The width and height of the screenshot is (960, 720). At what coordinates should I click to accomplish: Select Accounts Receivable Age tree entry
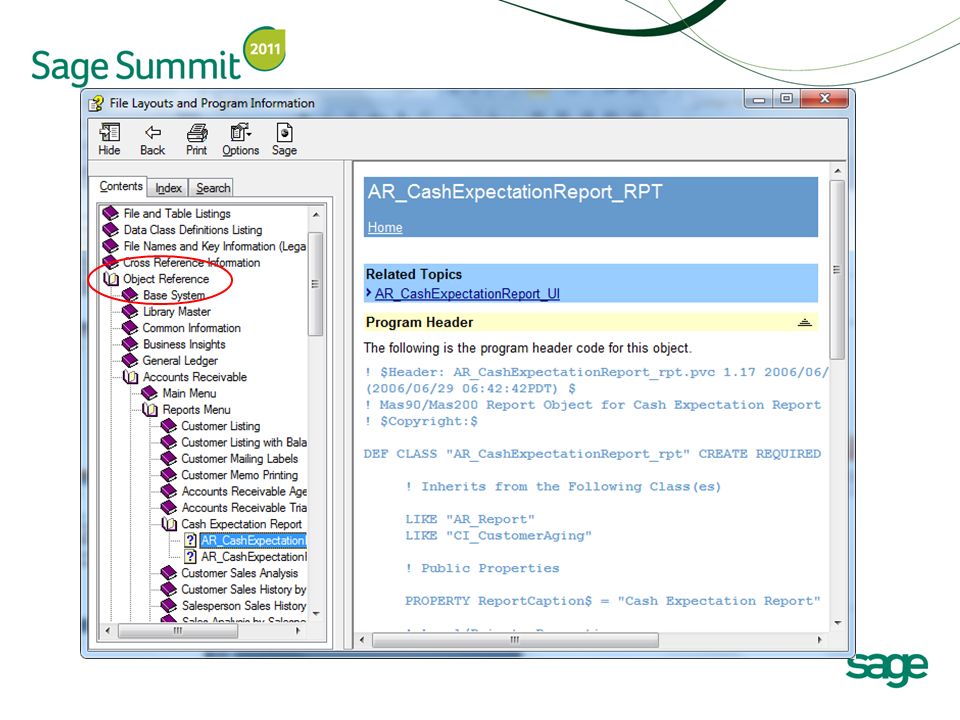[244, 491]
